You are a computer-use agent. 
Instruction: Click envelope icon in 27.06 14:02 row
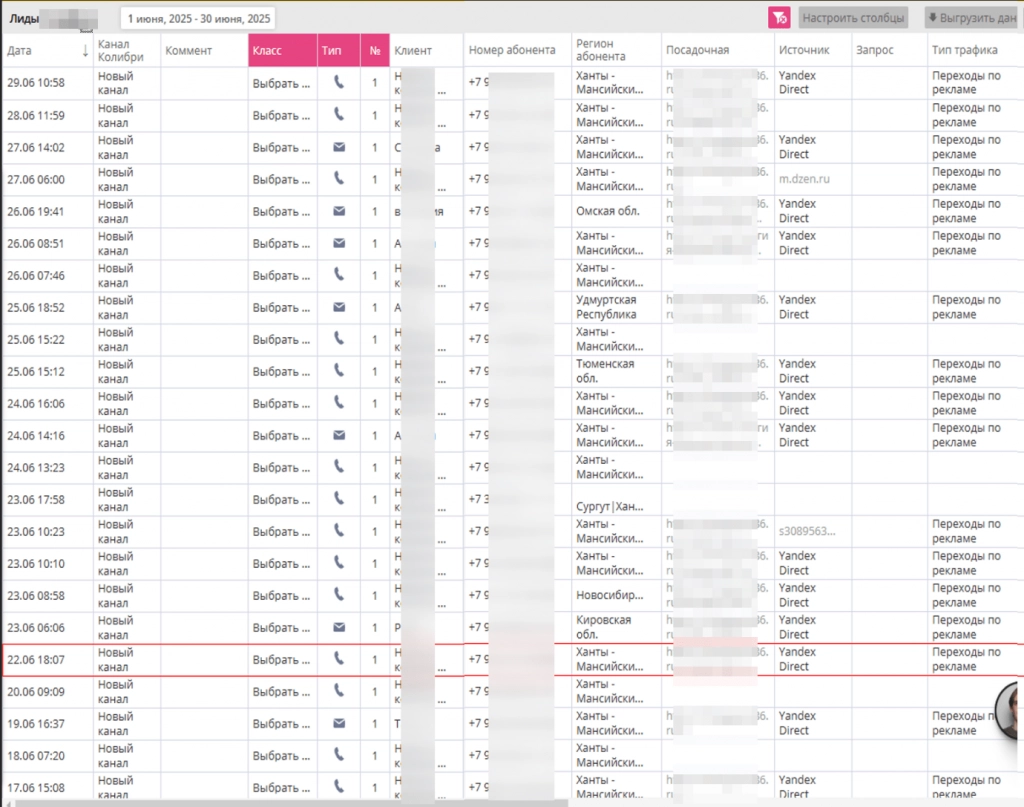(x=339, y=147)
